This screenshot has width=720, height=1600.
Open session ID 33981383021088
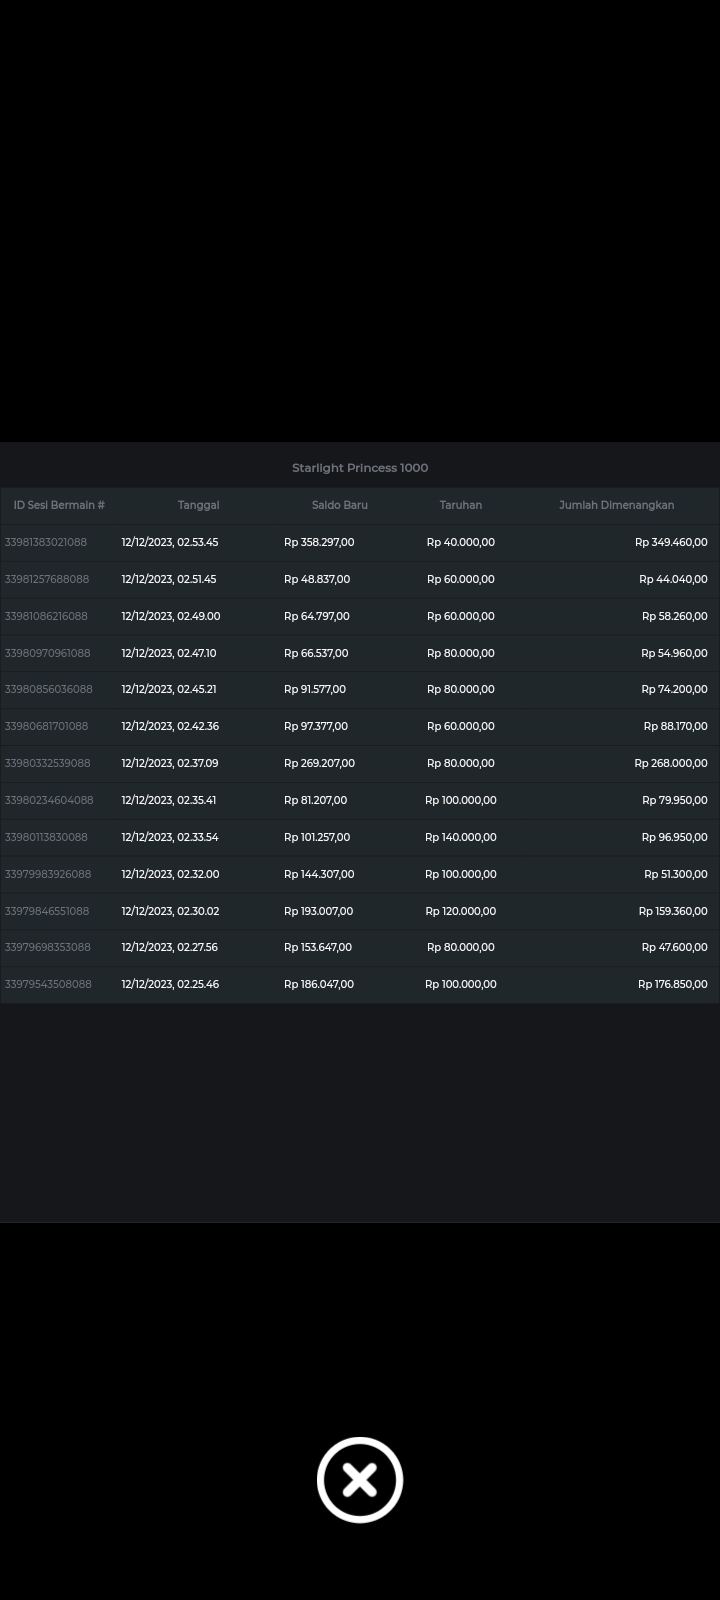pyautogui.click(x=46, y=542)
